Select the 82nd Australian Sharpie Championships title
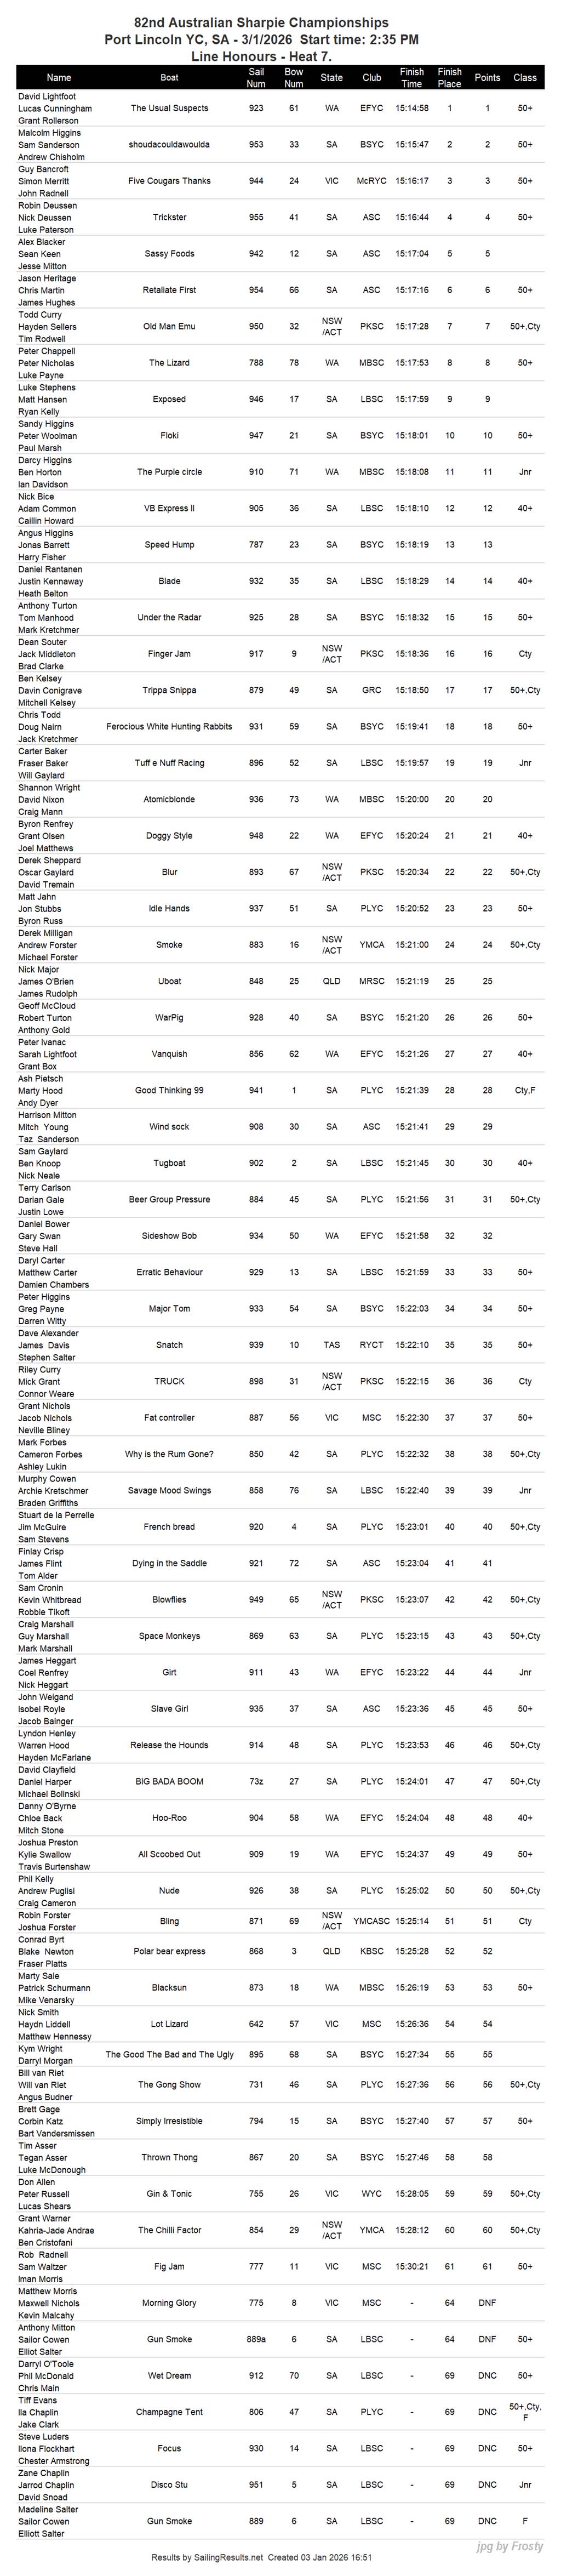The width and height of the screenshot is (561, 2576). tap(261, 22)
